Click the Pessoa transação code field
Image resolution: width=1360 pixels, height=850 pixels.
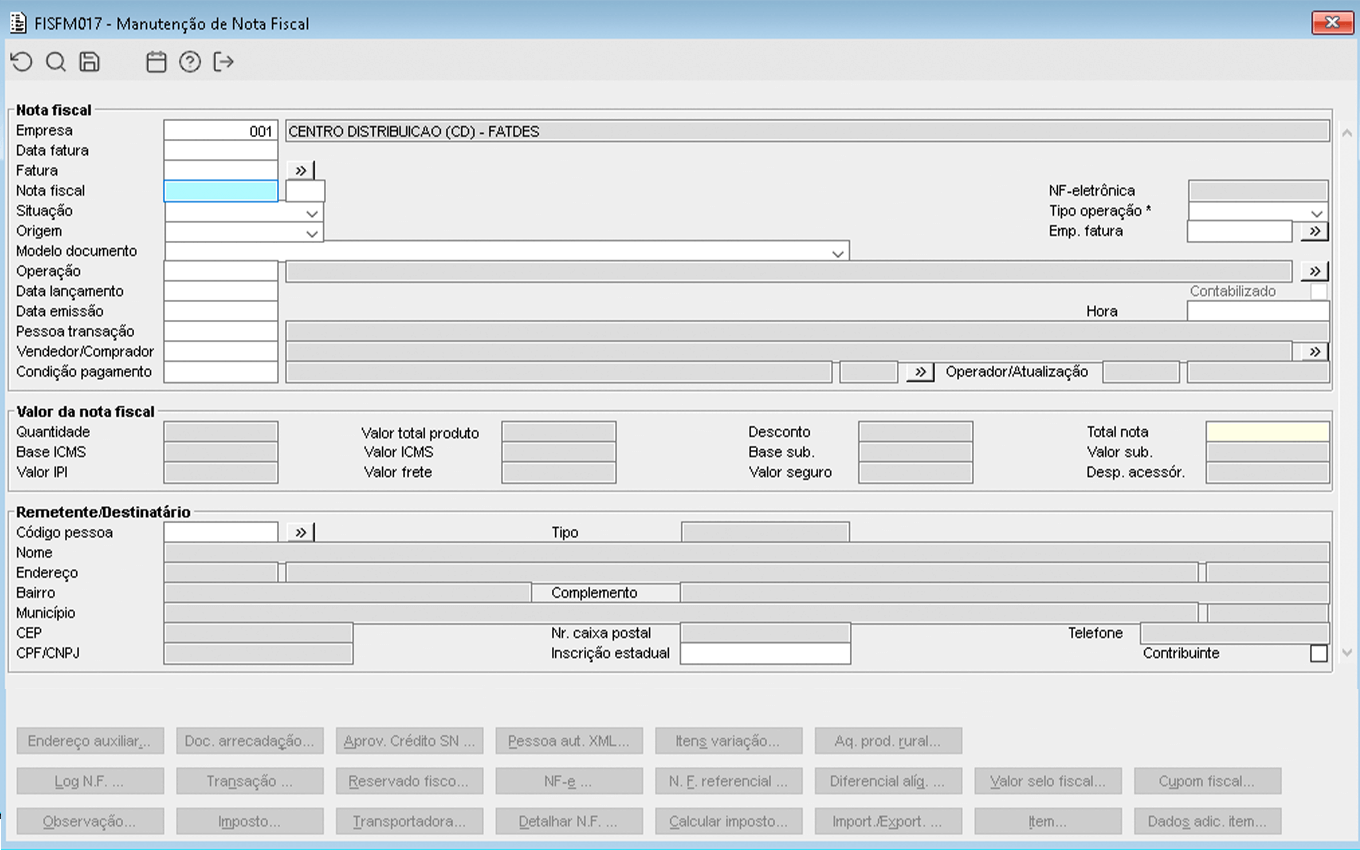click(x=221, y=331)
